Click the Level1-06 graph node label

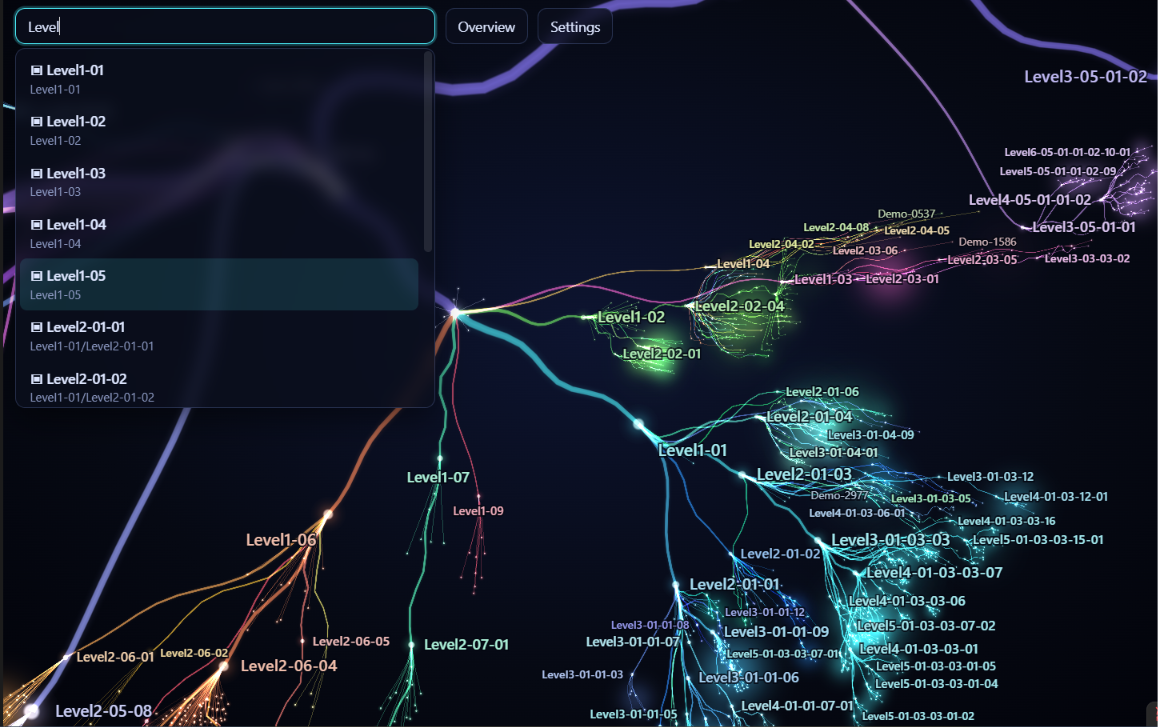[x=281, y=540]
